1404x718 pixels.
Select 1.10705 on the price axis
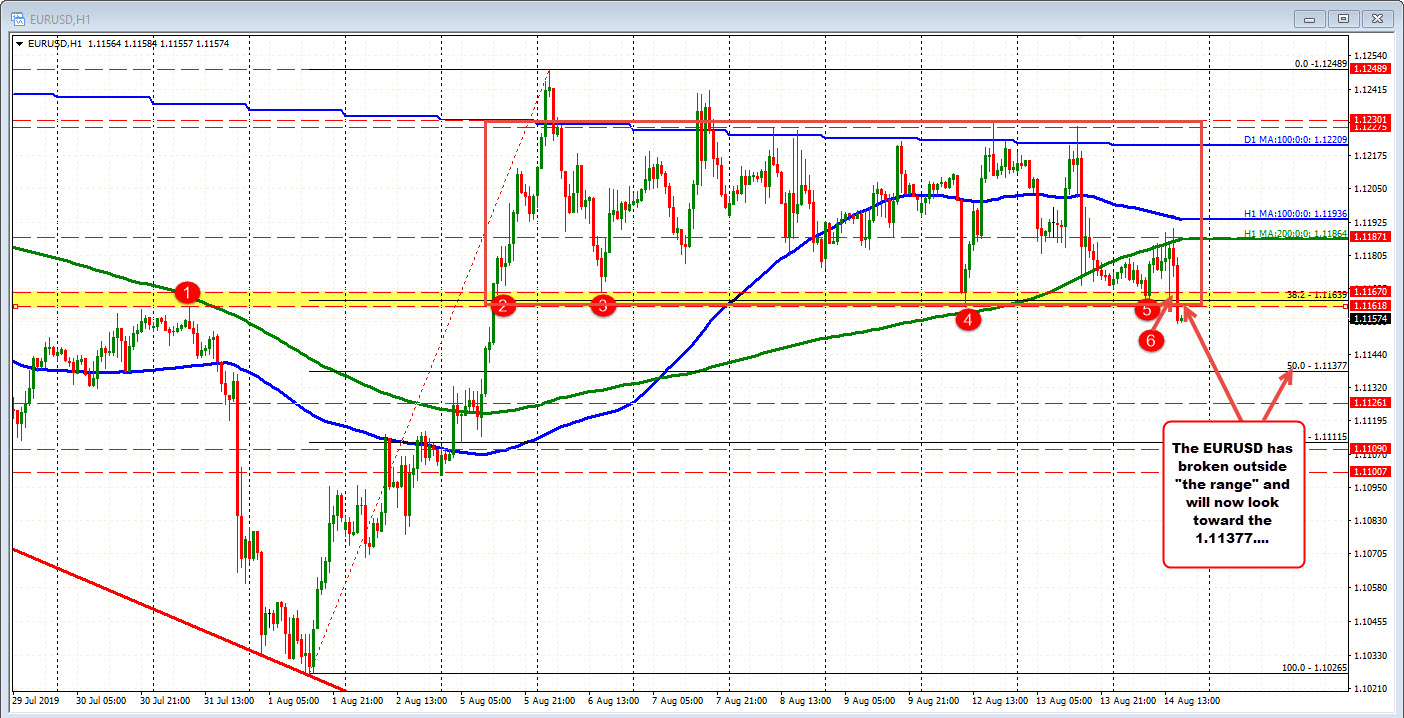click(x=1372, y=554)
